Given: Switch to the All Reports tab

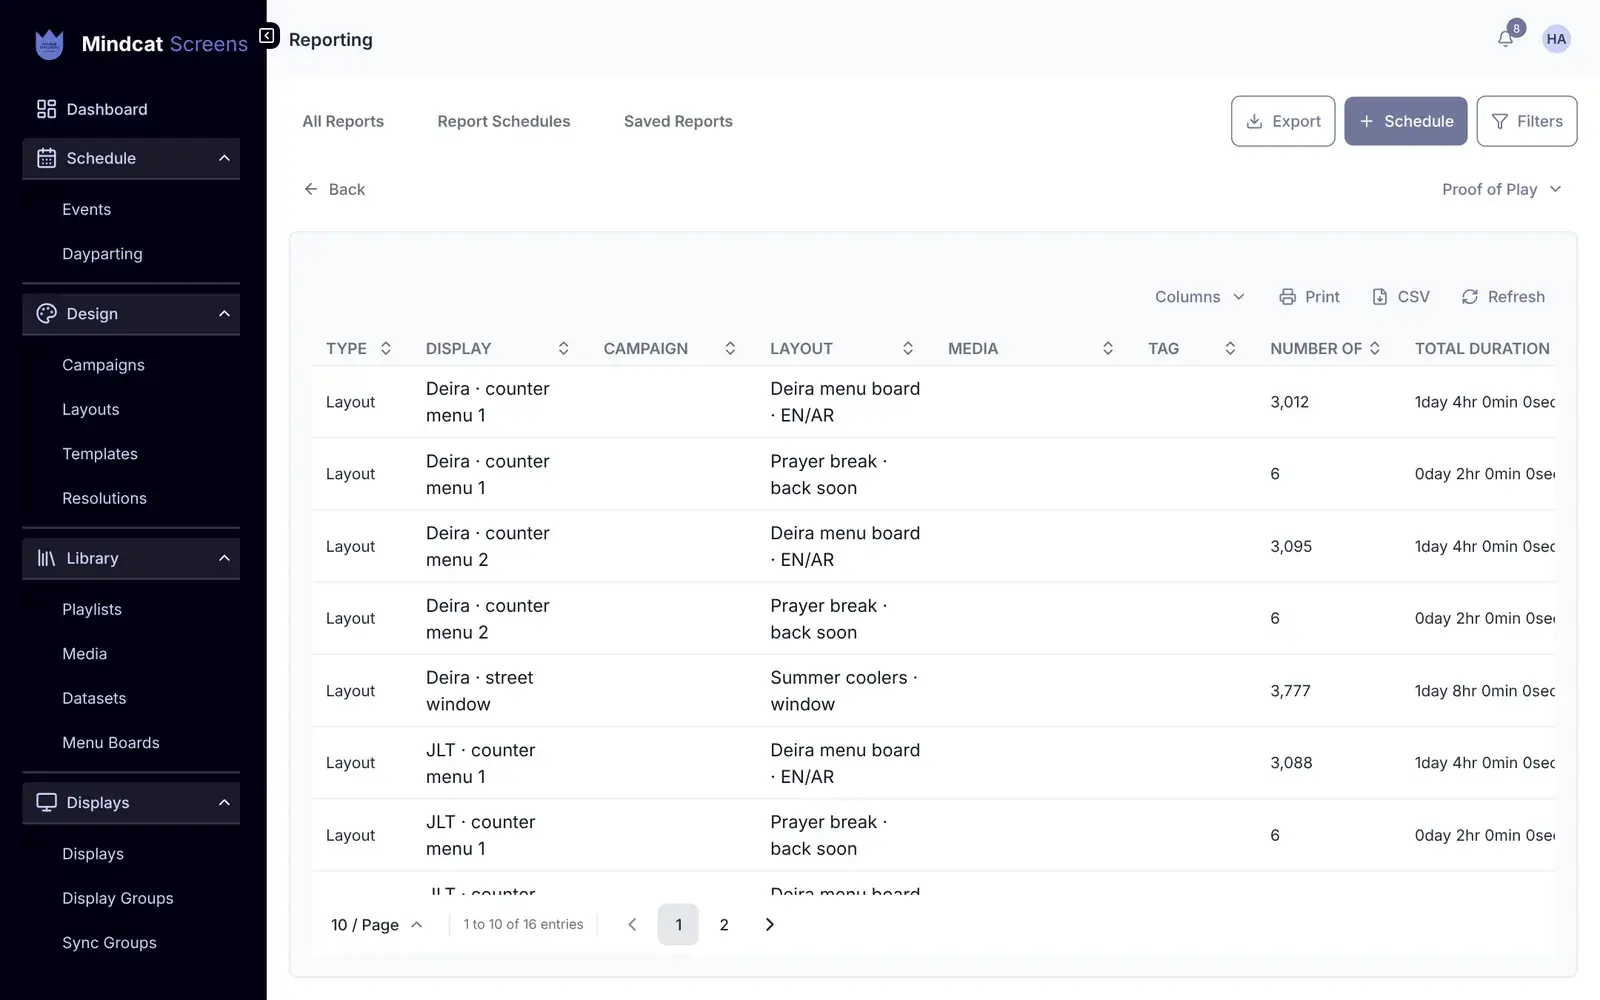Looking at the screenshot, I should [x=343, y=121].
